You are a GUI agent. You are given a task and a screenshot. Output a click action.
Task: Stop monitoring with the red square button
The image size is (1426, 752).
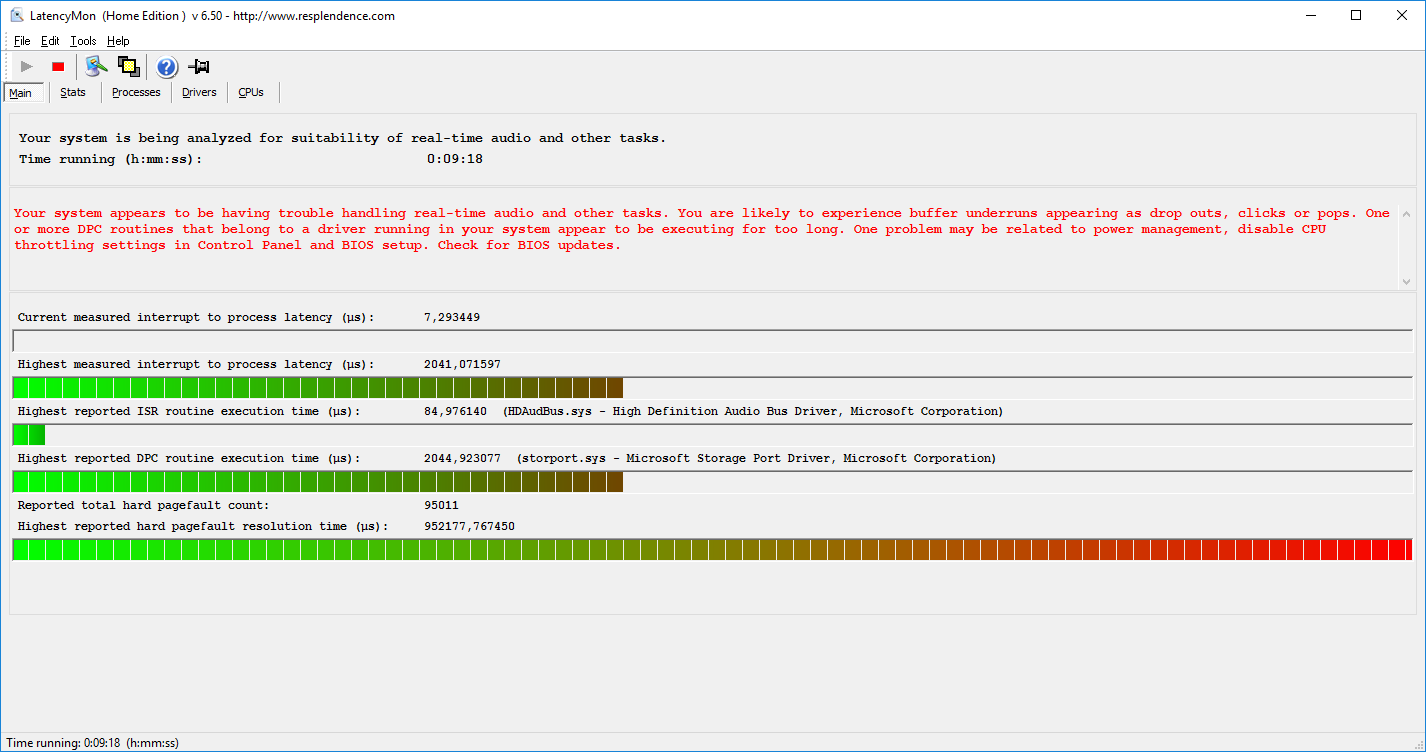tap(58, 67)
